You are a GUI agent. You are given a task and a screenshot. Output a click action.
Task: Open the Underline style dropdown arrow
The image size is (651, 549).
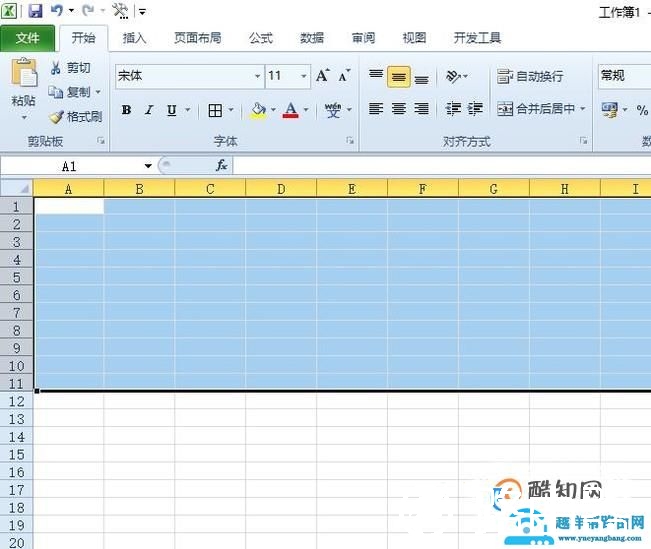pos(188,110)
